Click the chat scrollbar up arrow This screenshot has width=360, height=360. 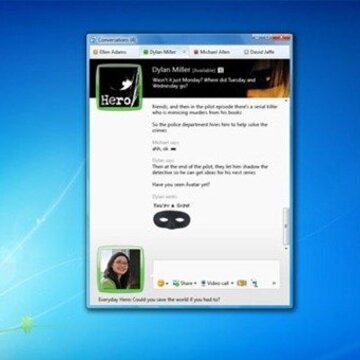pyautogui.click(x=286, y=101)
